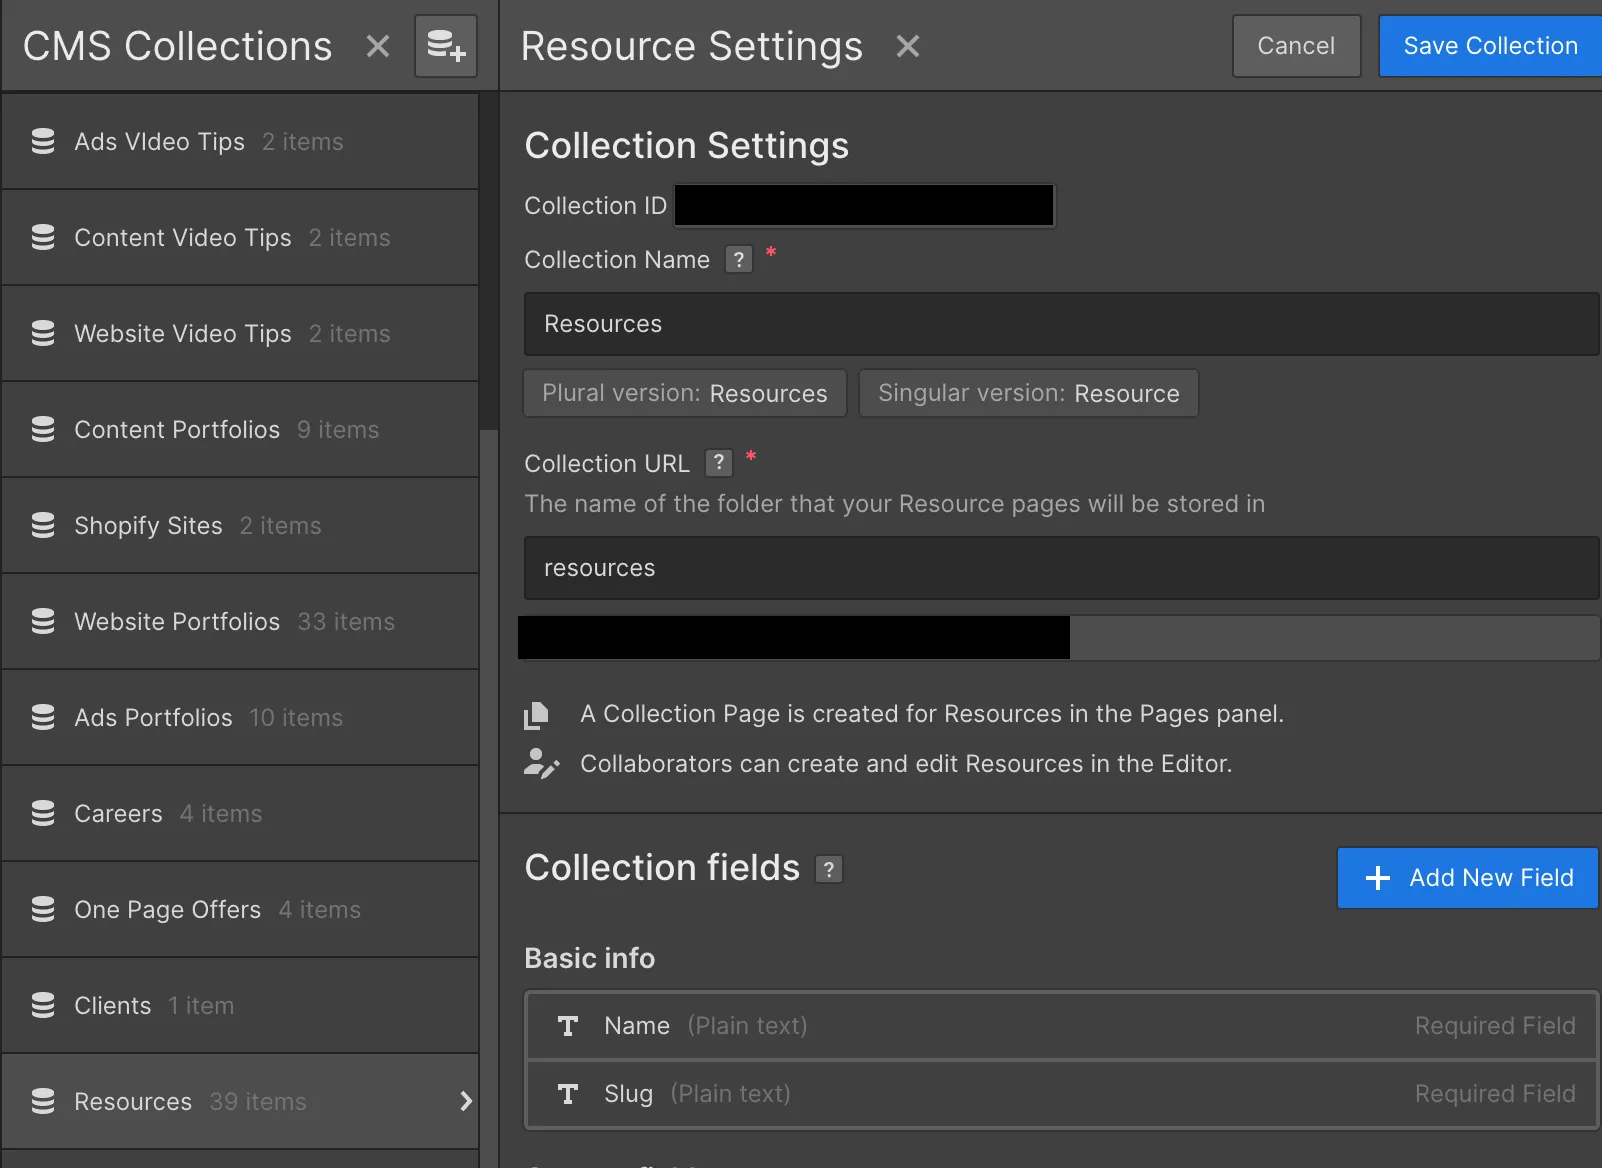Viewport: 1602px width, 1168px height.
Task: Click the text type icon for Slug field
Action: click(568, 1094)
